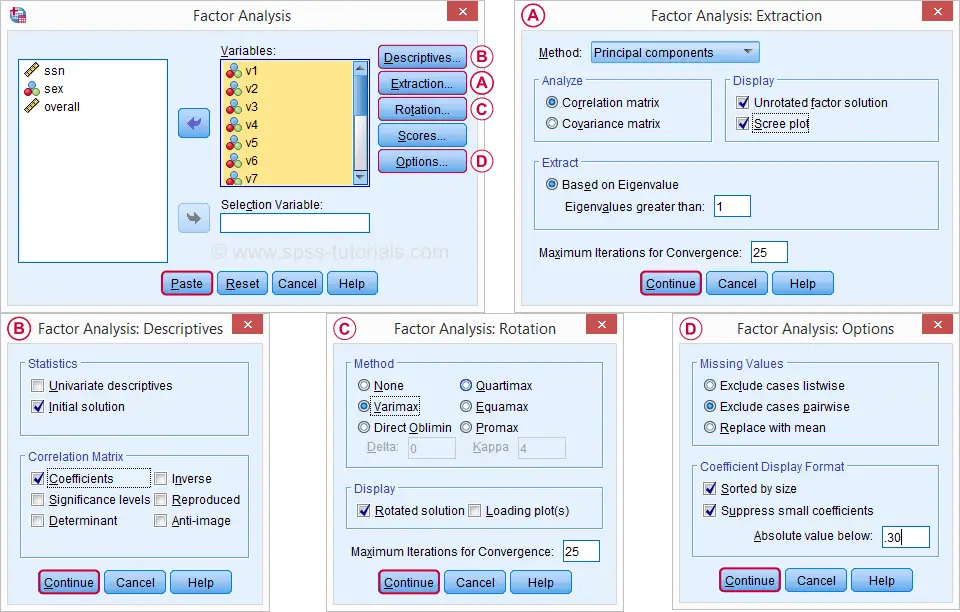Image resolution: width=960 pixels, height=612 pixels.
Task: Click Eigenvalues greater than input field
Action: pos(732,206)
